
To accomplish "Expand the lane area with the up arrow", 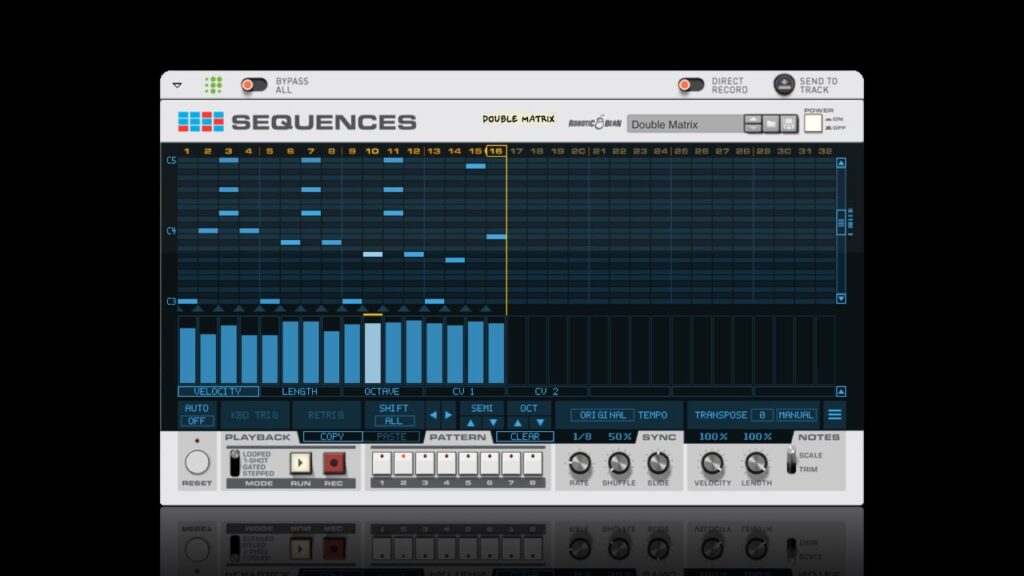I will point(841,391).
